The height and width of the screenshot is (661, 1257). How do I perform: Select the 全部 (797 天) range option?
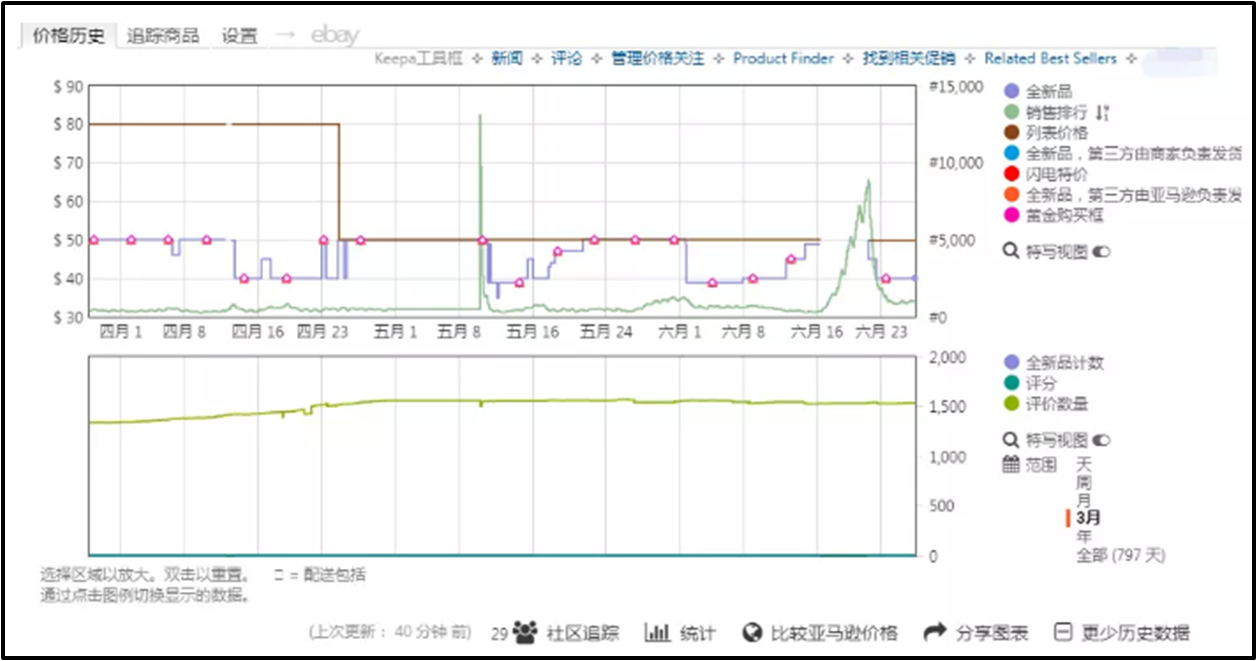(1120, 555)
